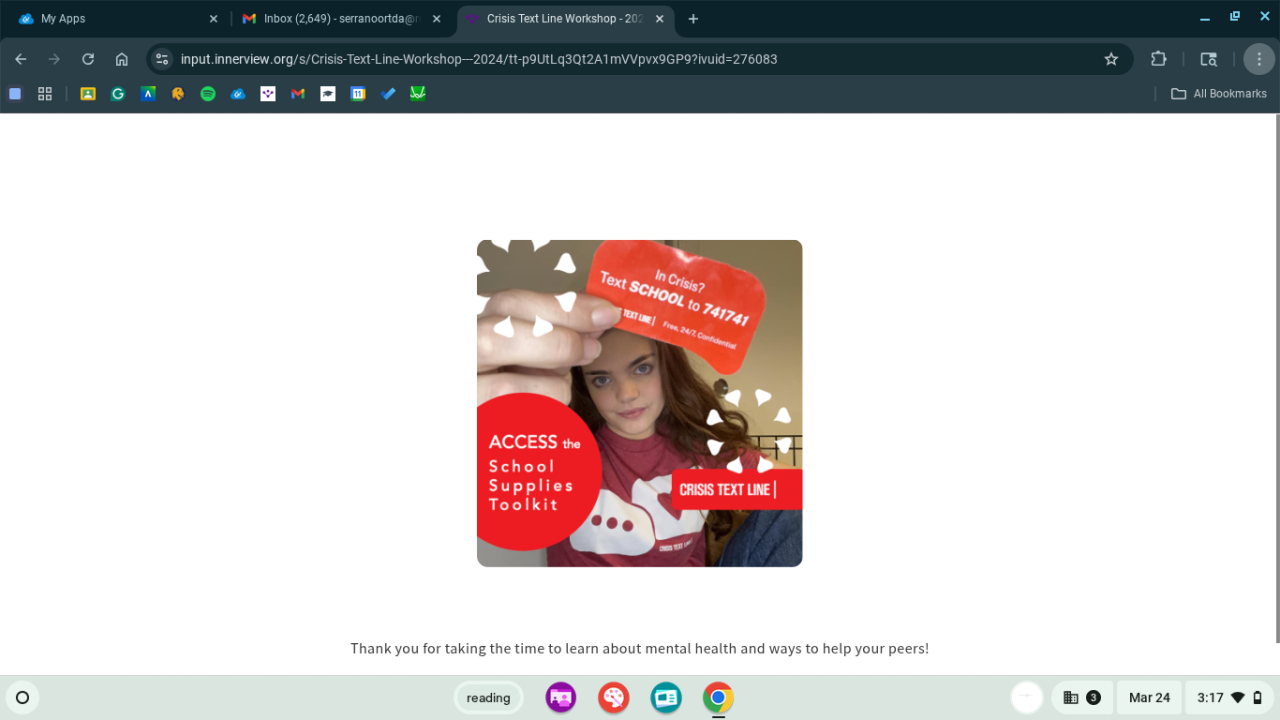Screen dimensions: 1280x720
Task: Open the Mar 24 calendar date
Action: [x=1149, y=698]
